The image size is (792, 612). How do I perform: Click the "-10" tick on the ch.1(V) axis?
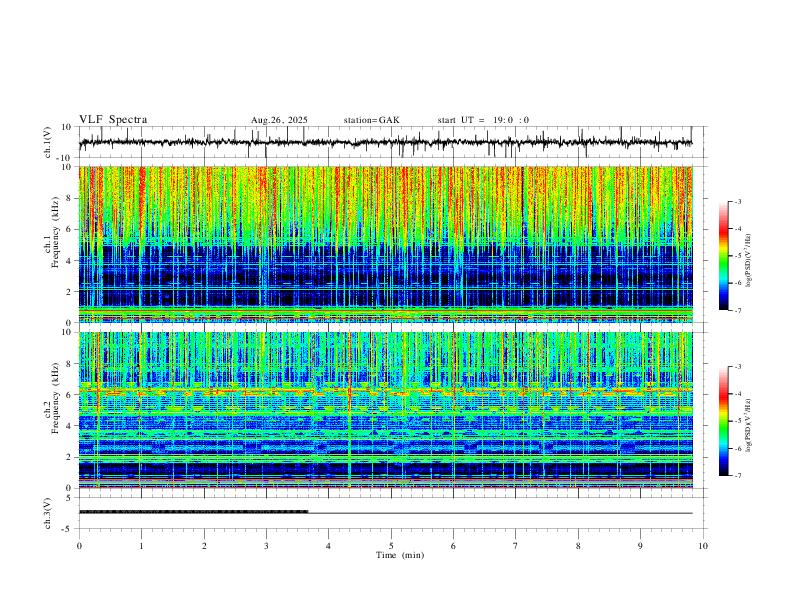click(65, 158)
